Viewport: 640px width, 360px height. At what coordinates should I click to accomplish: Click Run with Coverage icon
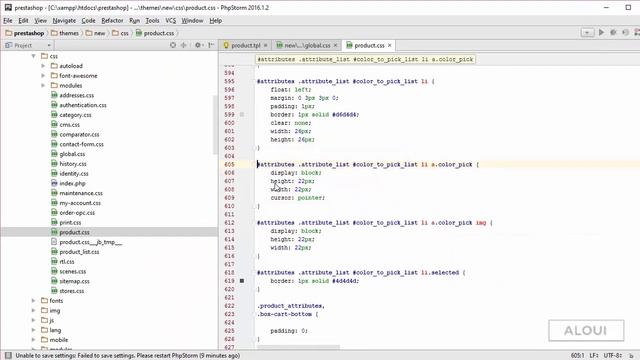tap(625, 33)
